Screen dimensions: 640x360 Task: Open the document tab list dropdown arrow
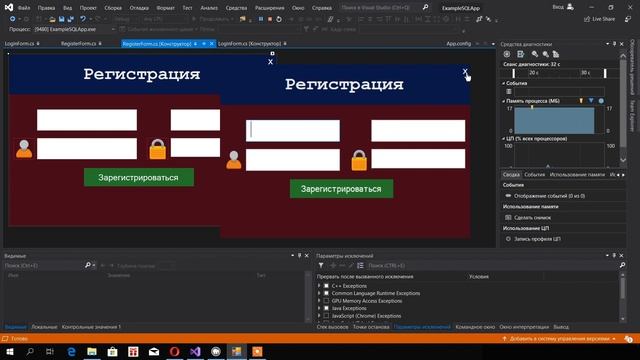pos(493,44)
